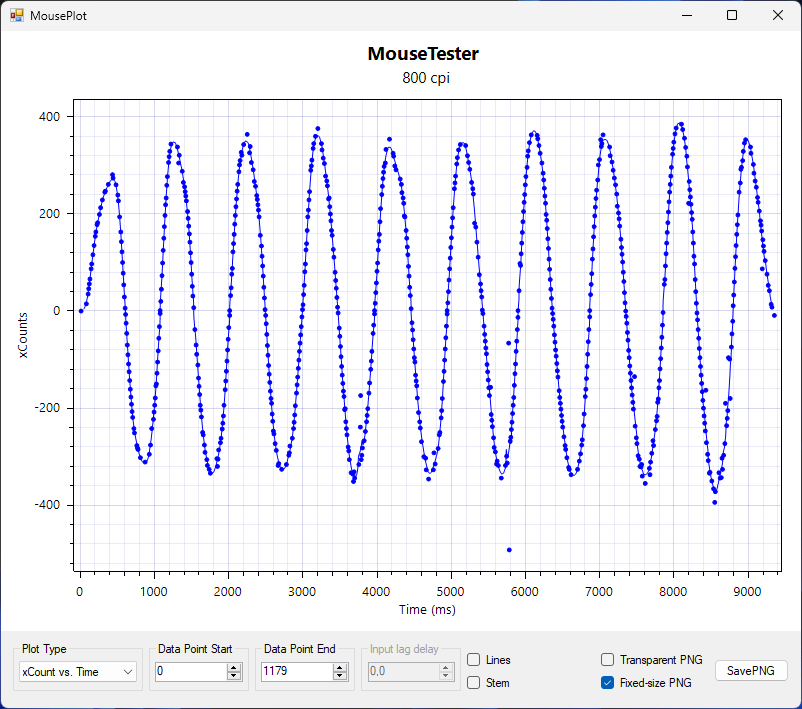The image size is (802, 709).
Task: Click the 9000 tick label on time axis
Action: (x=747, y=592)
